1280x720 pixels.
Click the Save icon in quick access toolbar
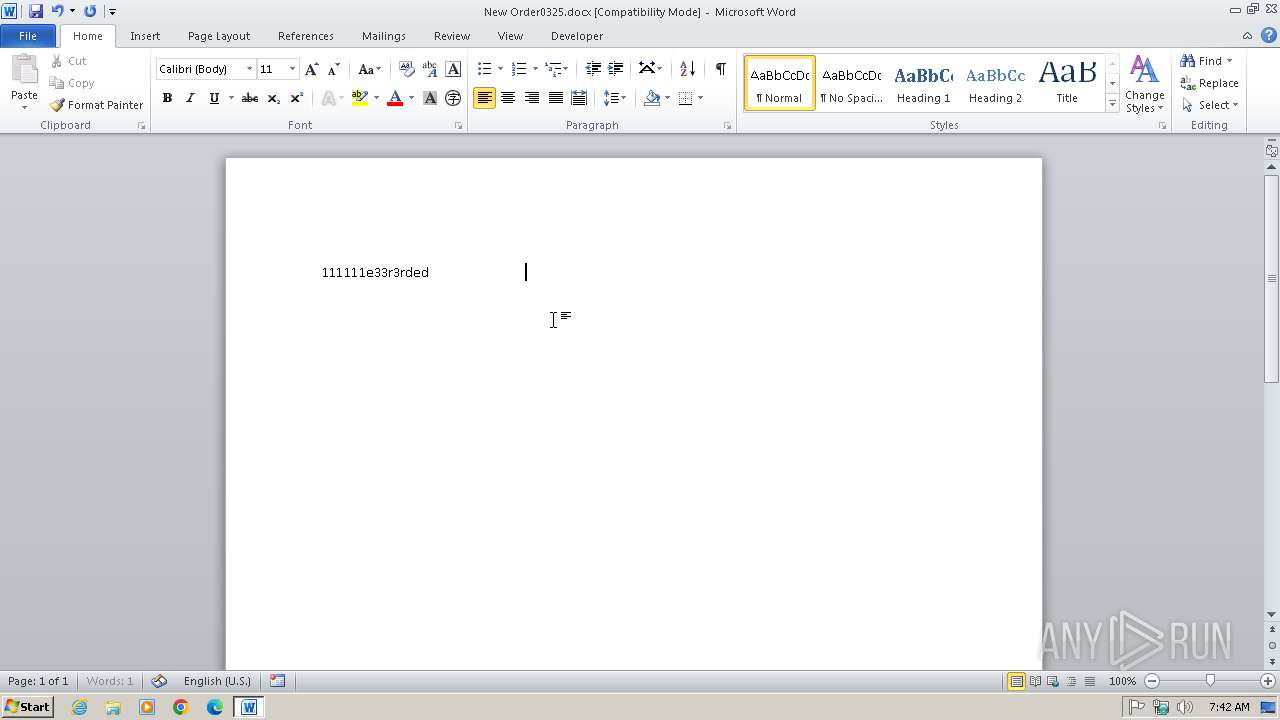36,11
